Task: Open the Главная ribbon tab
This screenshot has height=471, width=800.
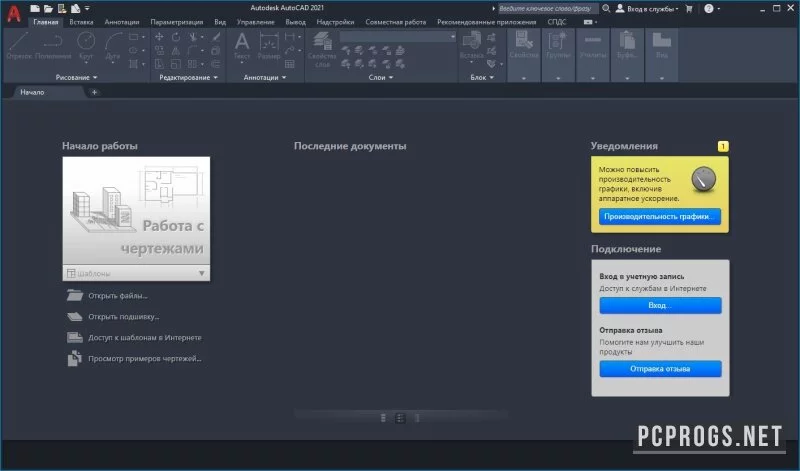Action: click(x=46, y=22)
